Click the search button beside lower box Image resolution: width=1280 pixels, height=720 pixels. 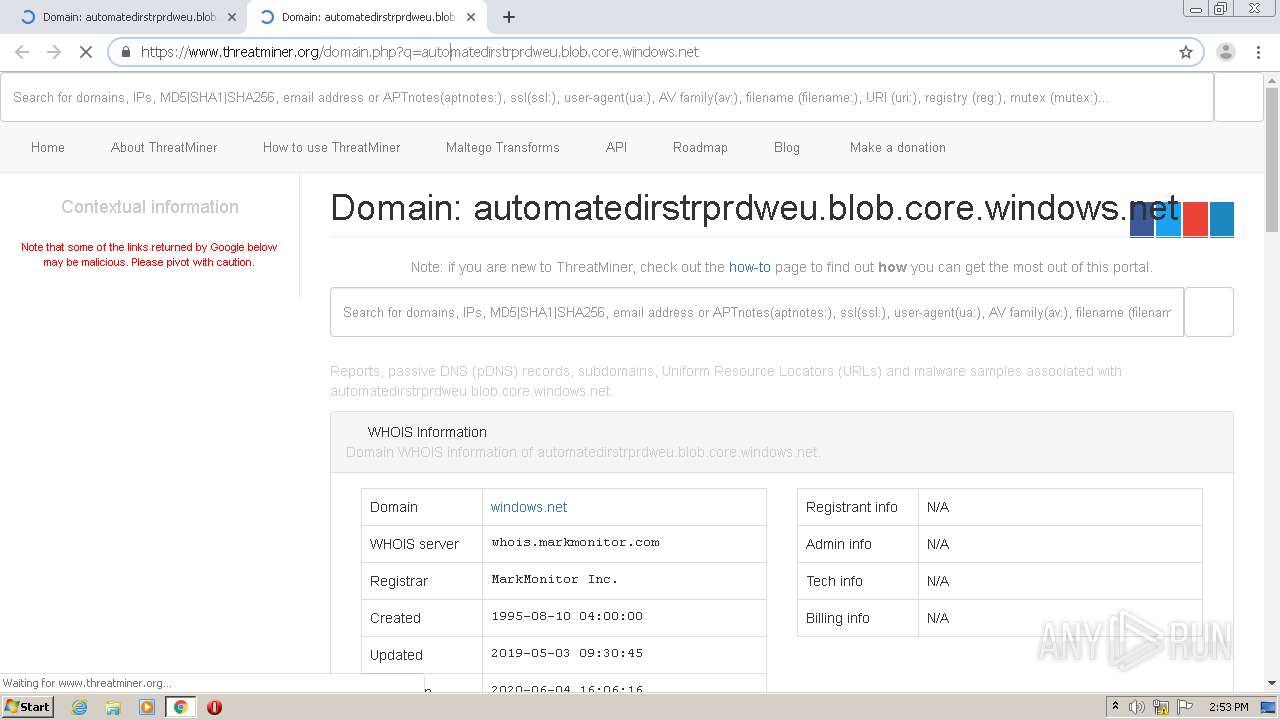pos(1209,312)
